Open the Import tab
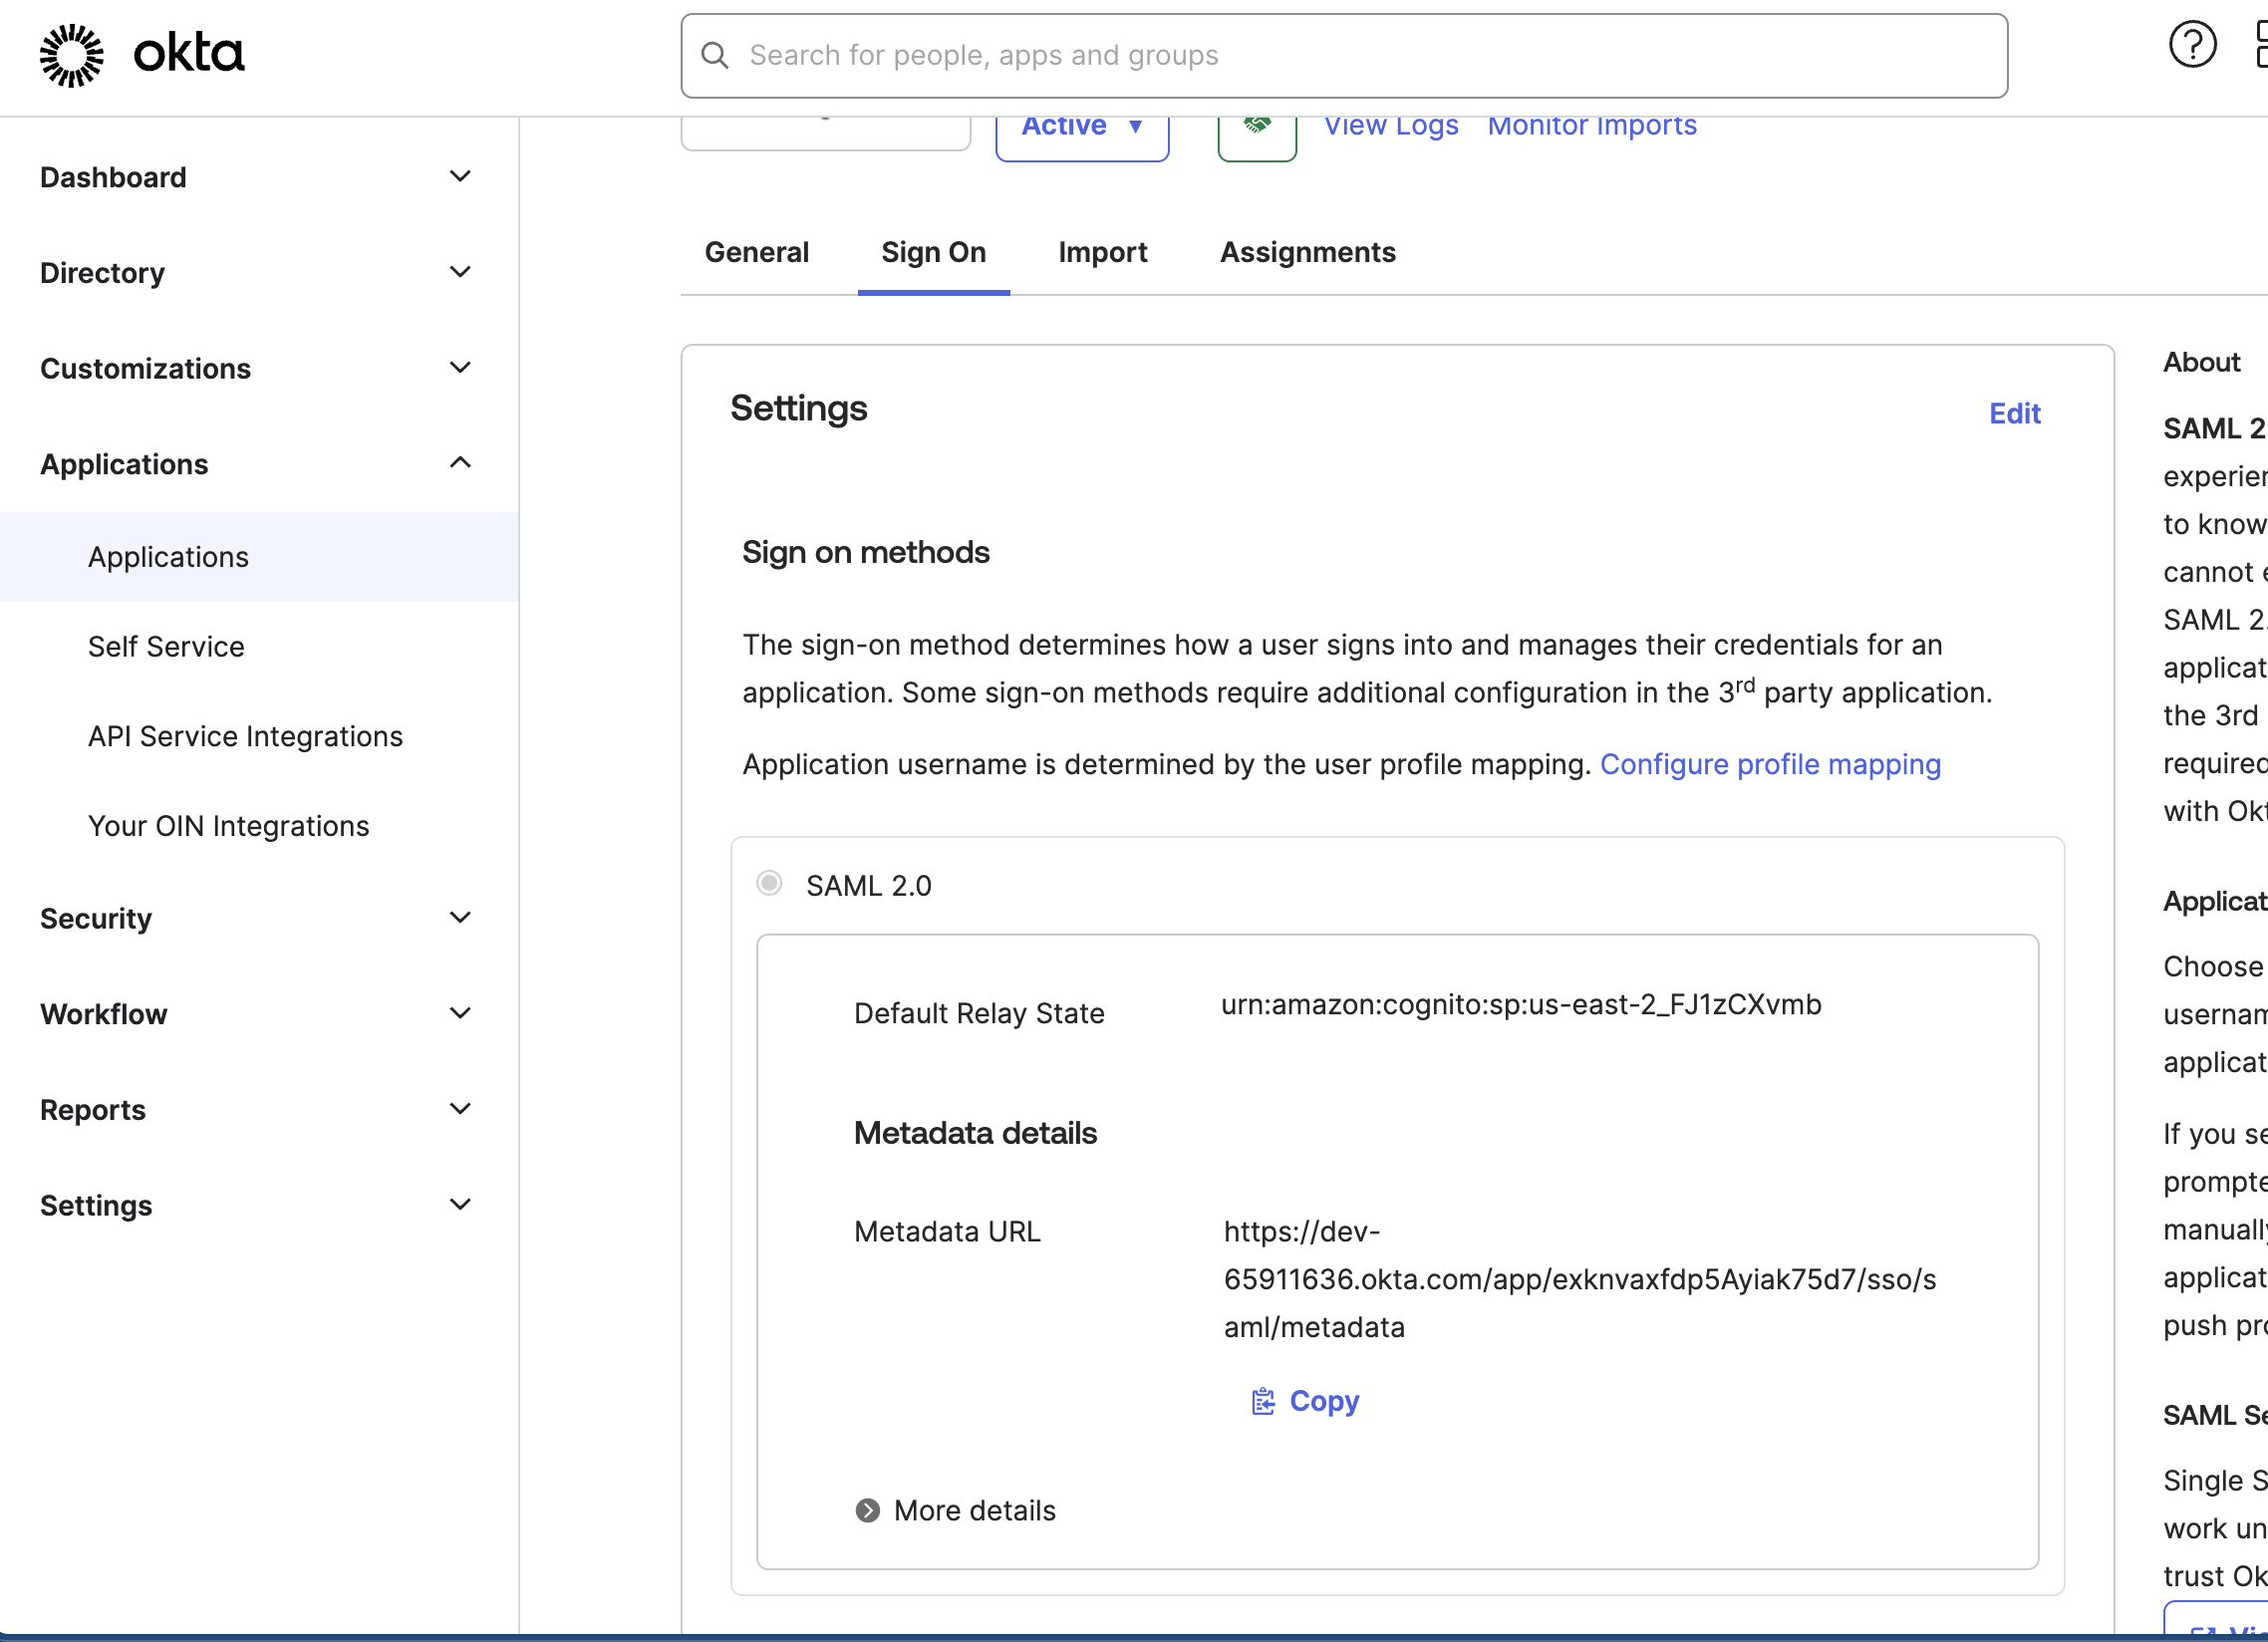The width and height of the screenshot is (2268, 1642). click(x=1102, y=252)
